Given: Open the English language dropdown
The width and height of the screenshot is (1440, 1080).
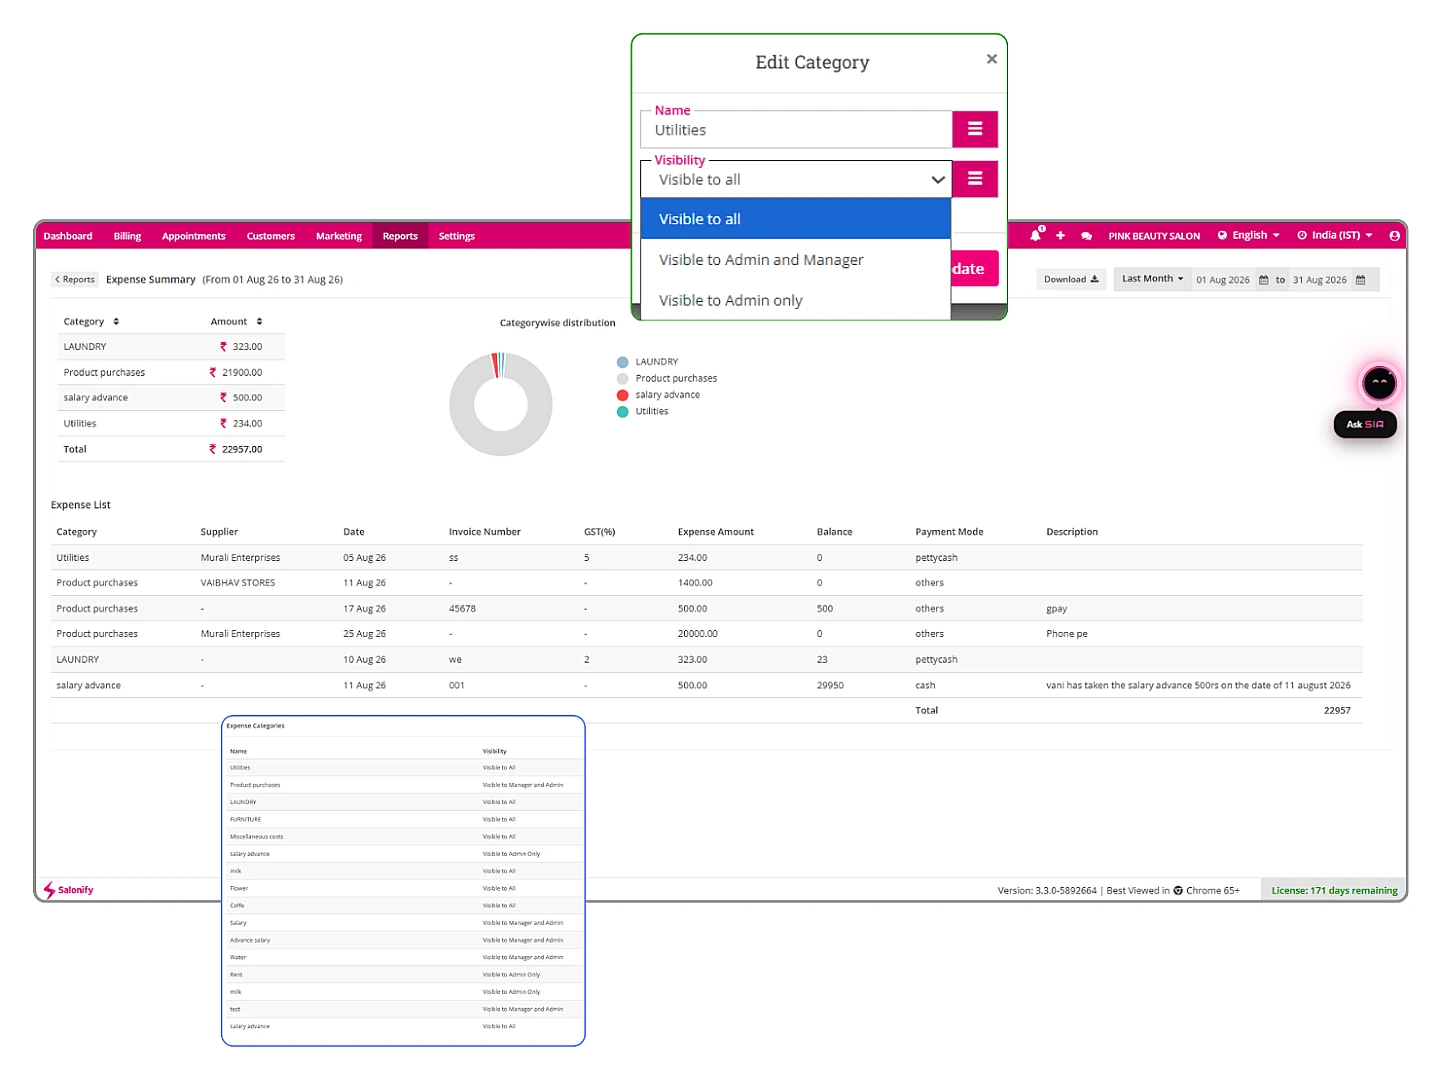Looking at the screenshot, I should click(1249, 236).
